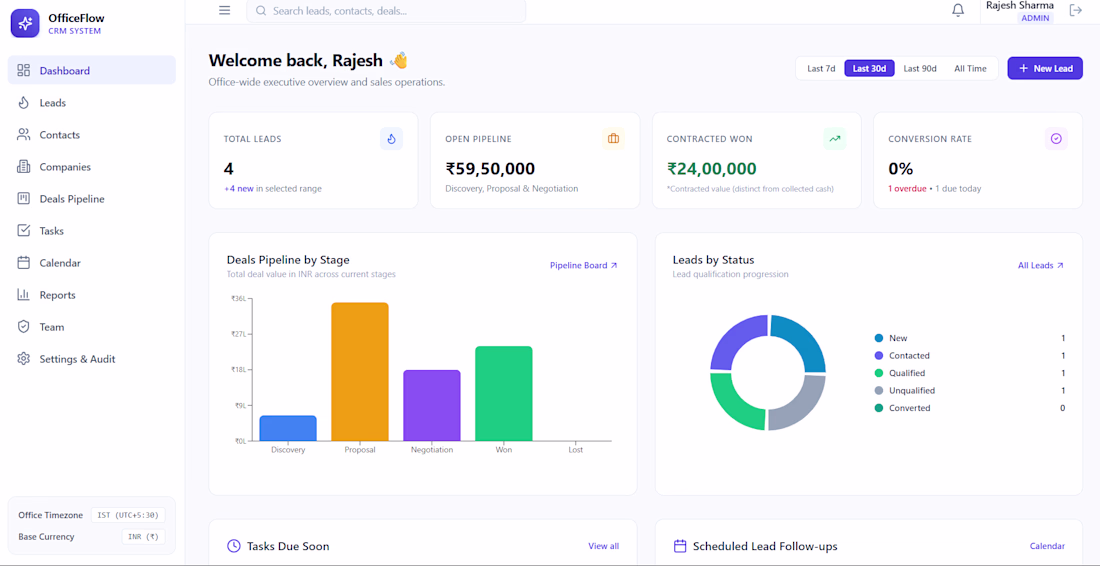
Task: Focus the Search leads, contacts, deals field
Action: point(386,11)
